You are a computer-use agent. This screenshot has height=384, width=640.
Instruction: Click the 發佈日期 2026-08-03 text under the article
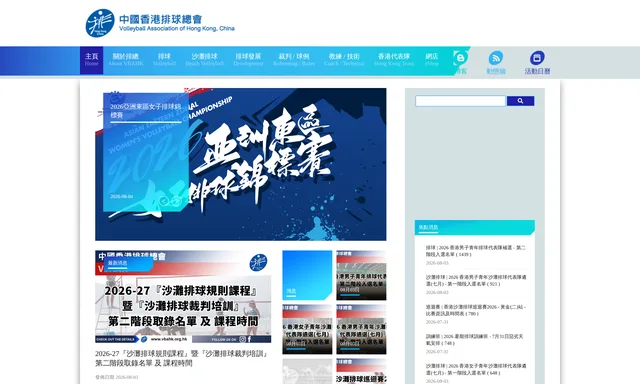117,377
